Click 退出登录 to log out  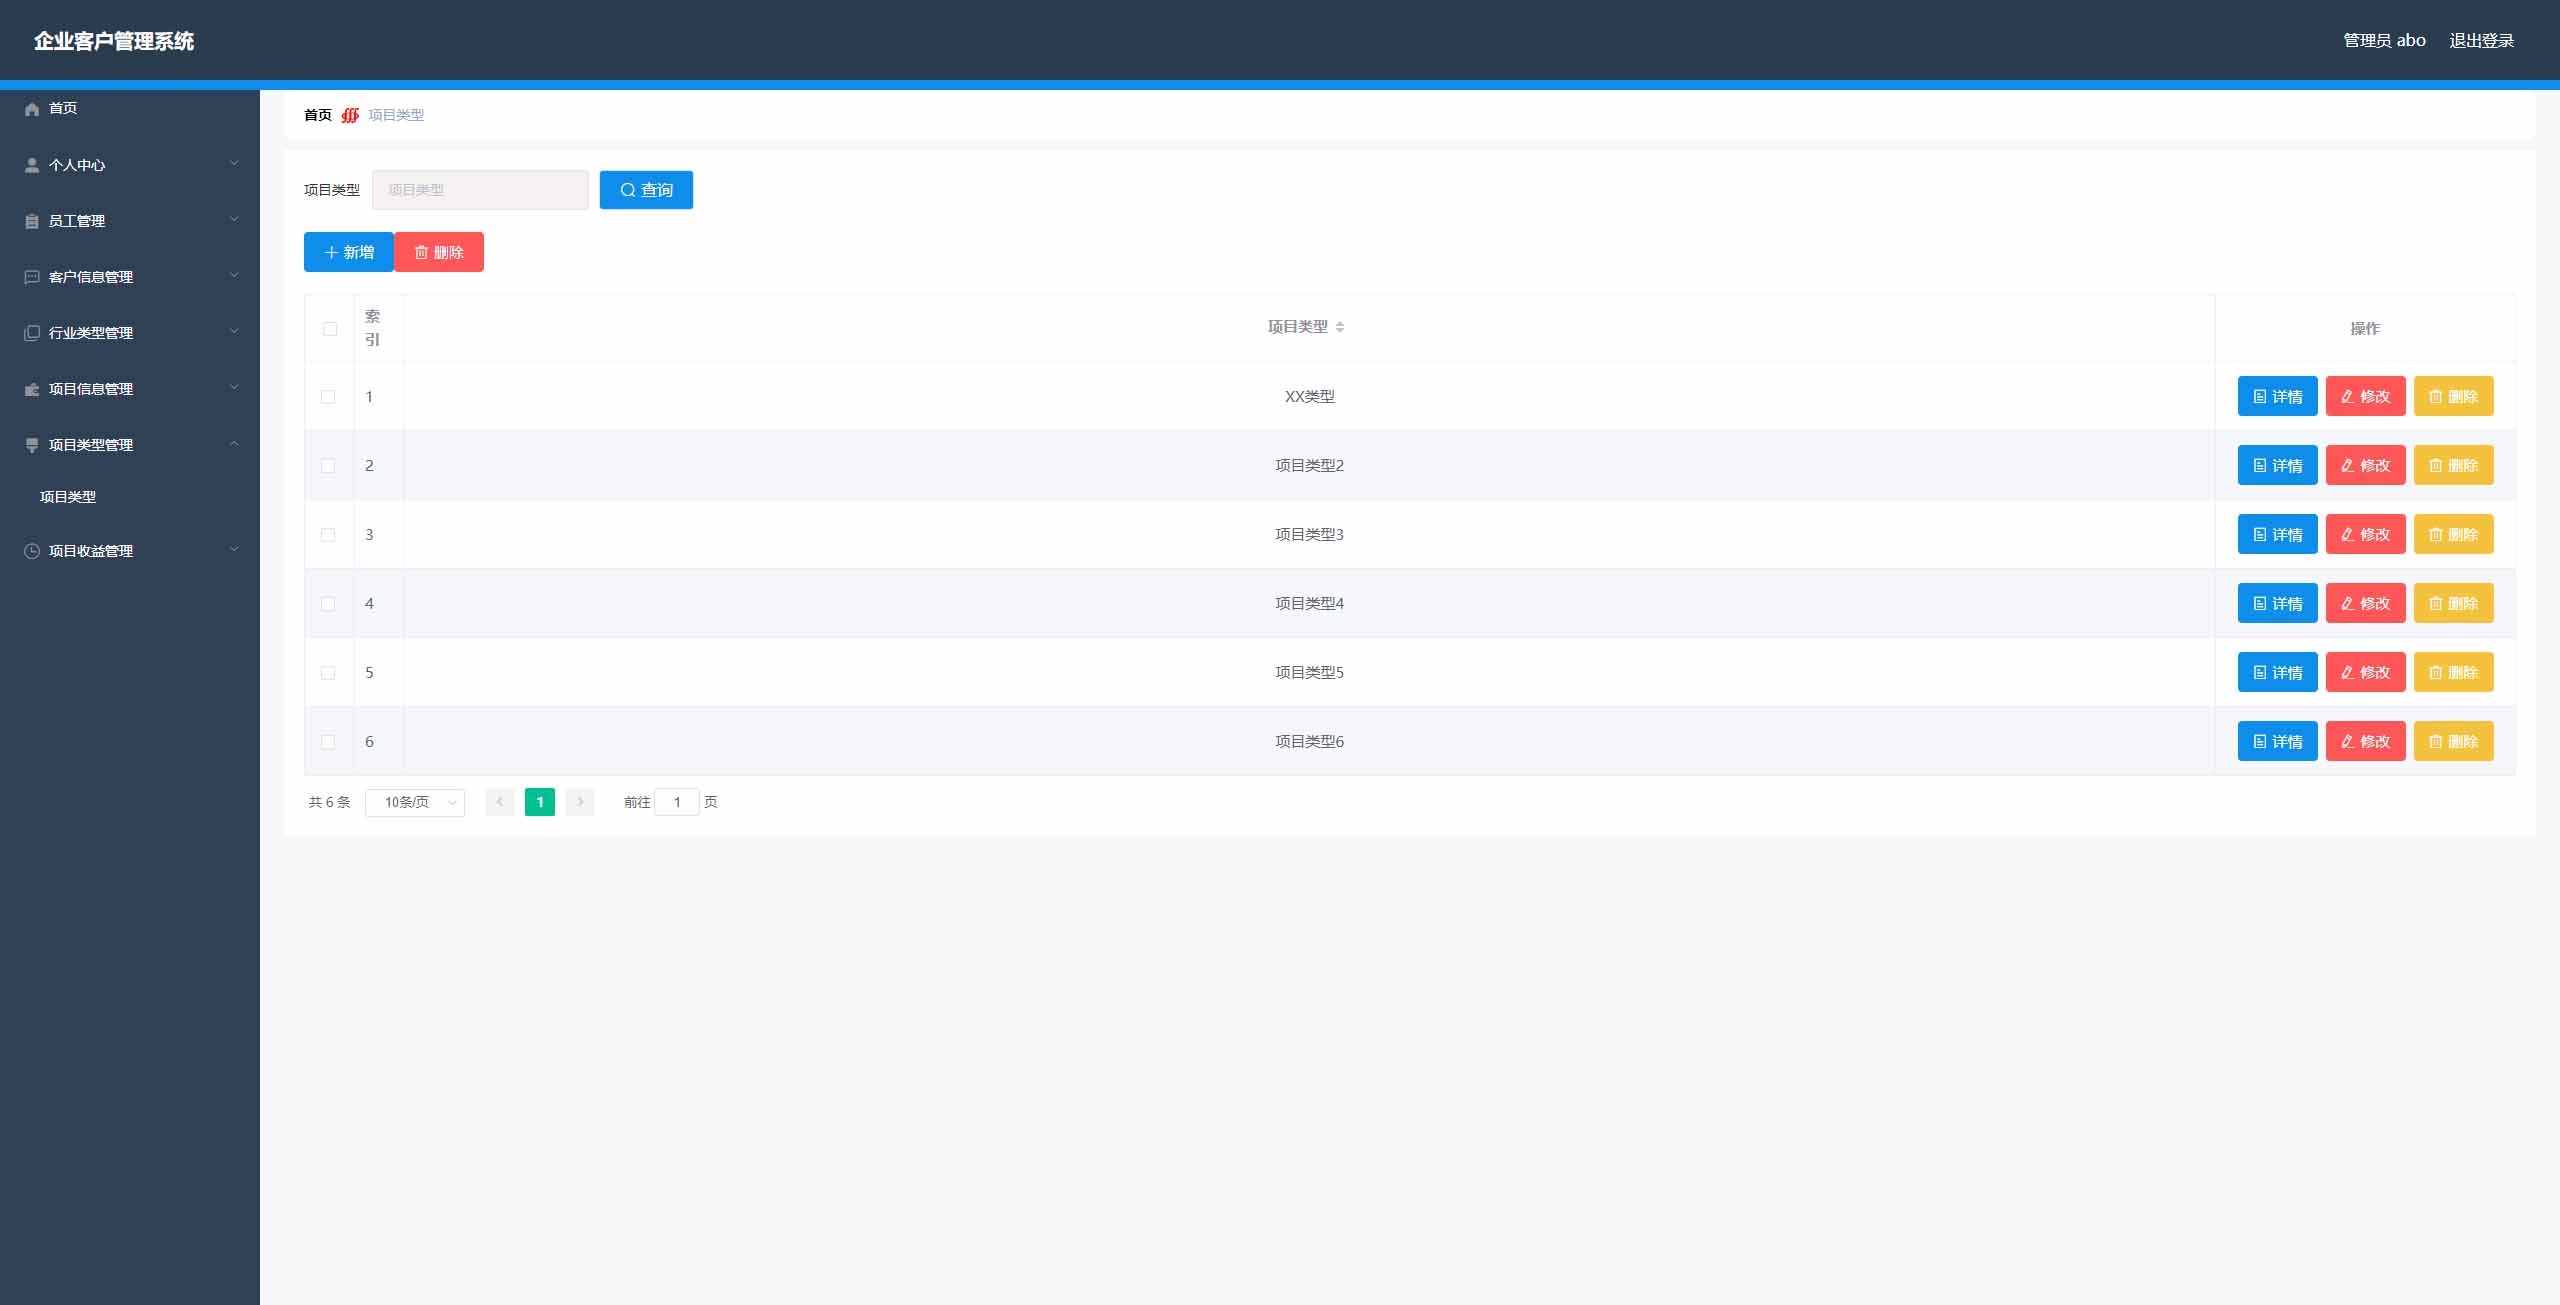[2481, 41]
